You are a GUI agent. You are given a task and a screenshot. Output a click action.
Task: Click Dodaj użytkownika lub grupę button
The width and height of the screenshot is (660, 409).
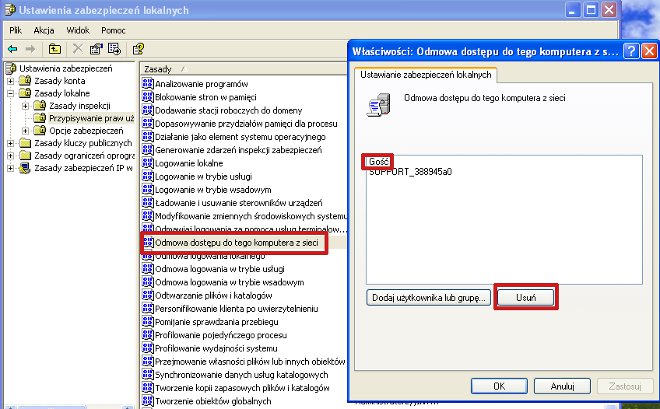427,298
